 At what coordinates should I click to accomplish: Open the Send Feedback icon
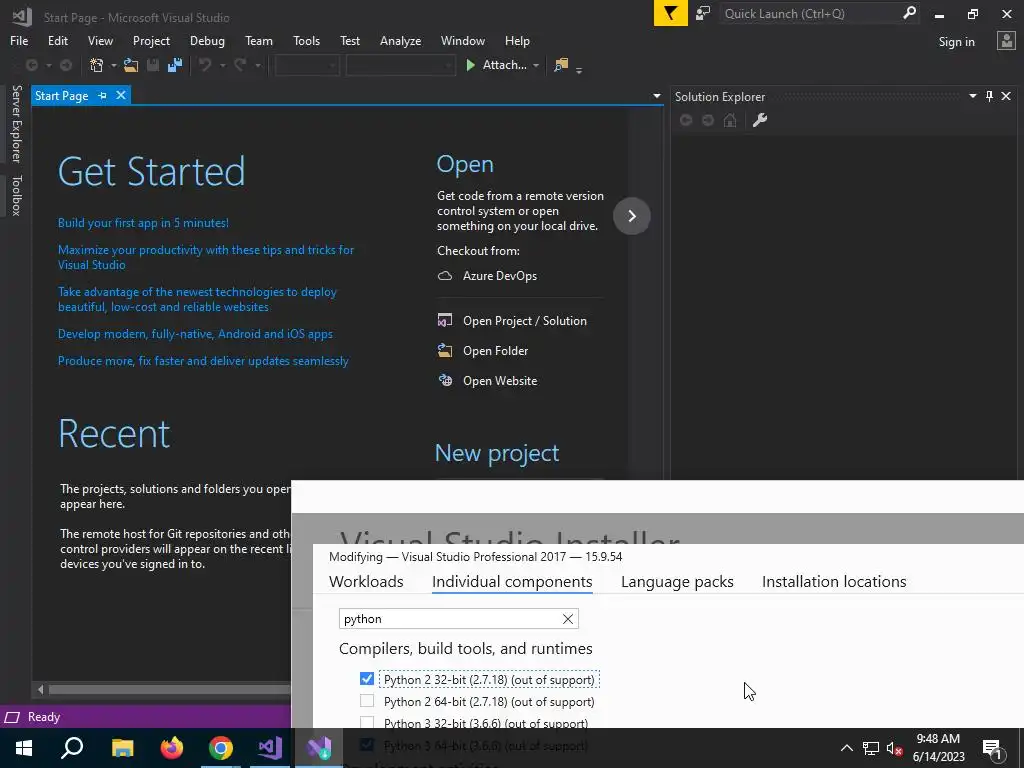(703, 13)
